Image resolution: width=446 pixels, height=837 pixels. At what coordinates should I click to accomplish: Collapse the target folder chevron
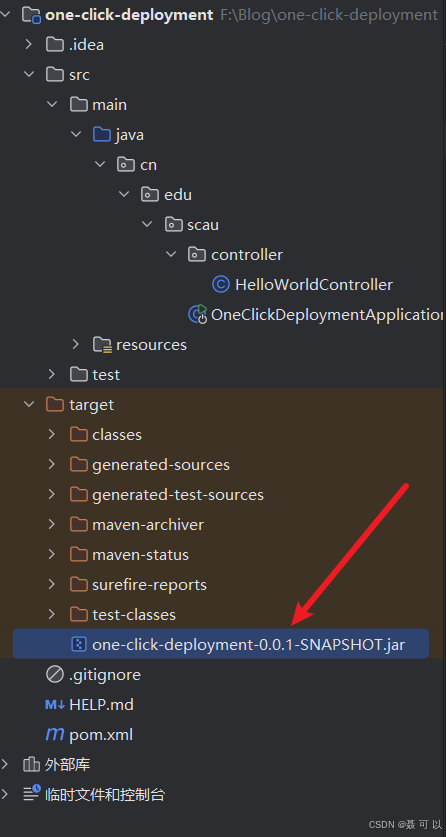[28, 405]
